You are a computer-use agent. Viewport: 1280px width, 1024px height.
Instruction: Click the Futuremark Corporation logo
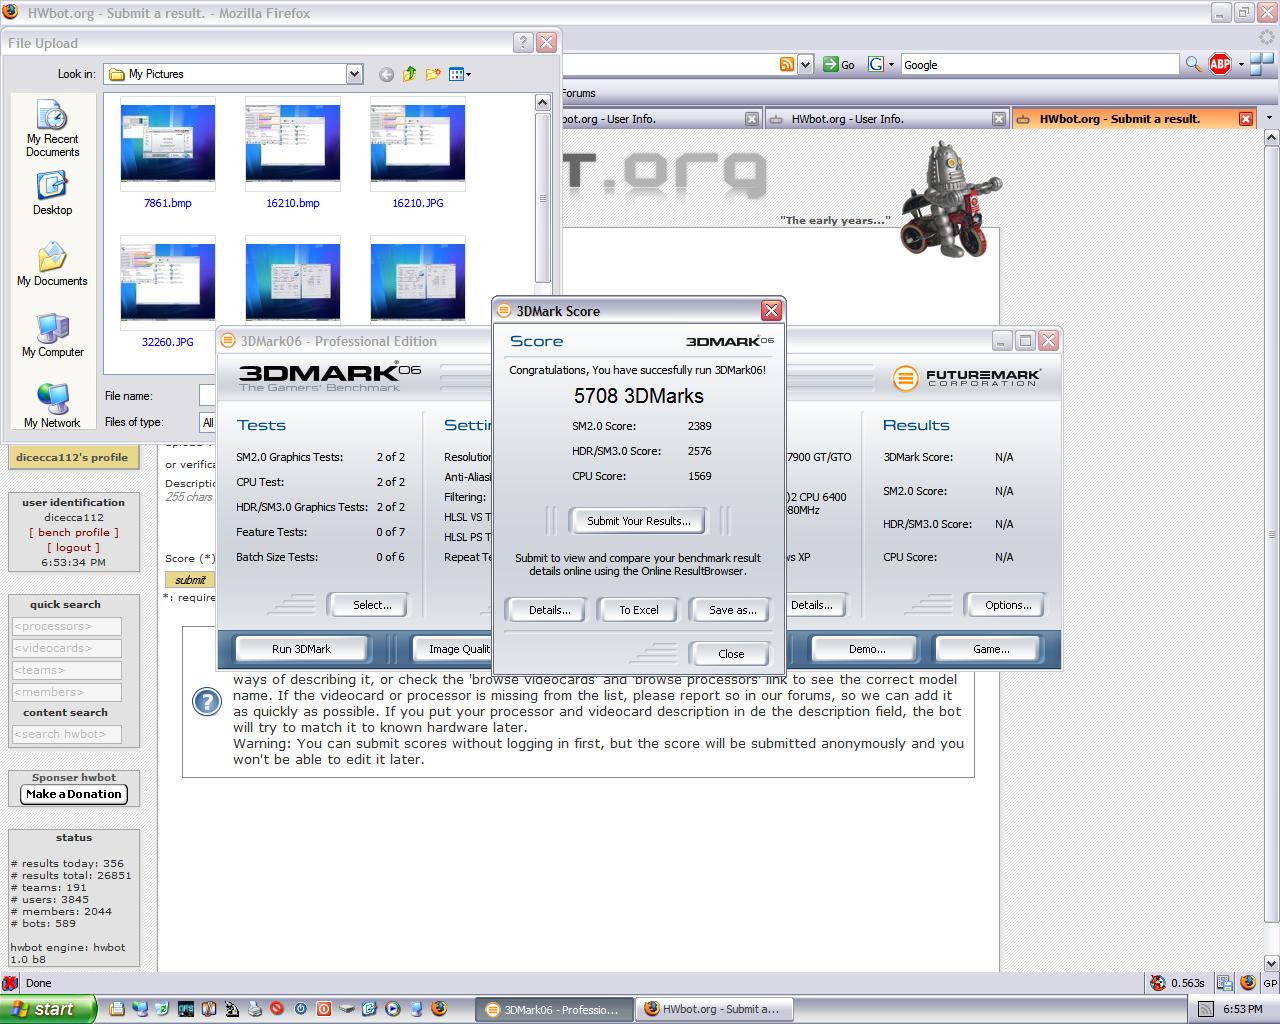pyautogui.click(x=966, y=378)
